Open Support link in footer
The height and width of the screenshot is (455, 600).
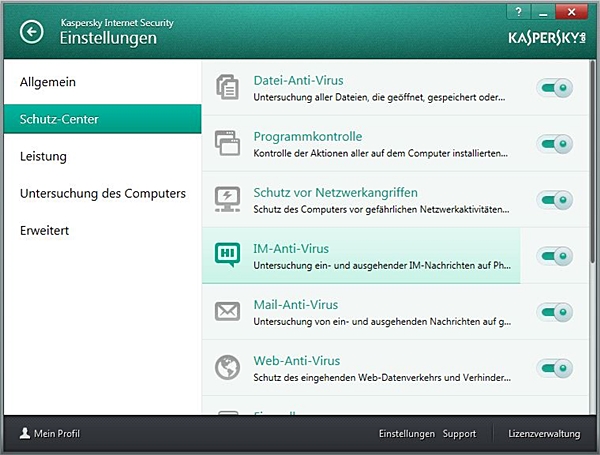[459, 434]
